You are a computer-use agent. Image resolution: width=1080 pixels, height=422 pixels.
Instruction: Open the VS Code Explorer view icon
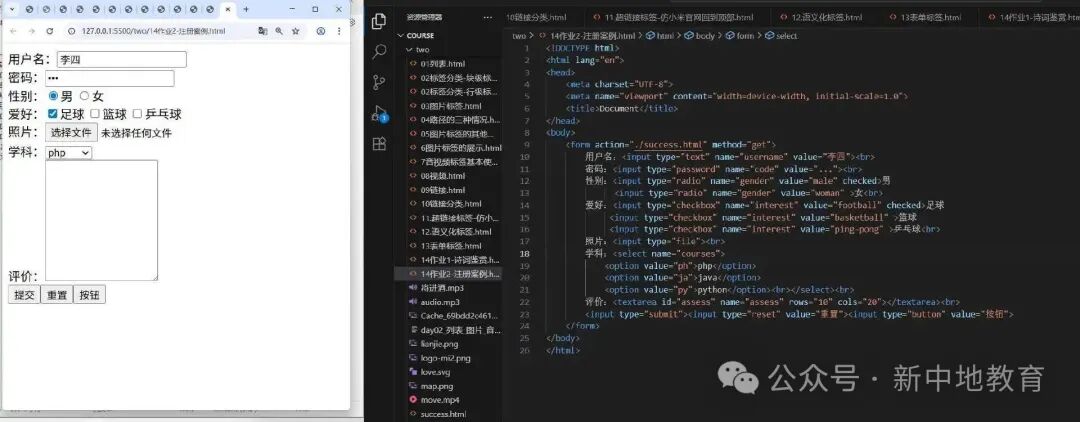[378, 21]
